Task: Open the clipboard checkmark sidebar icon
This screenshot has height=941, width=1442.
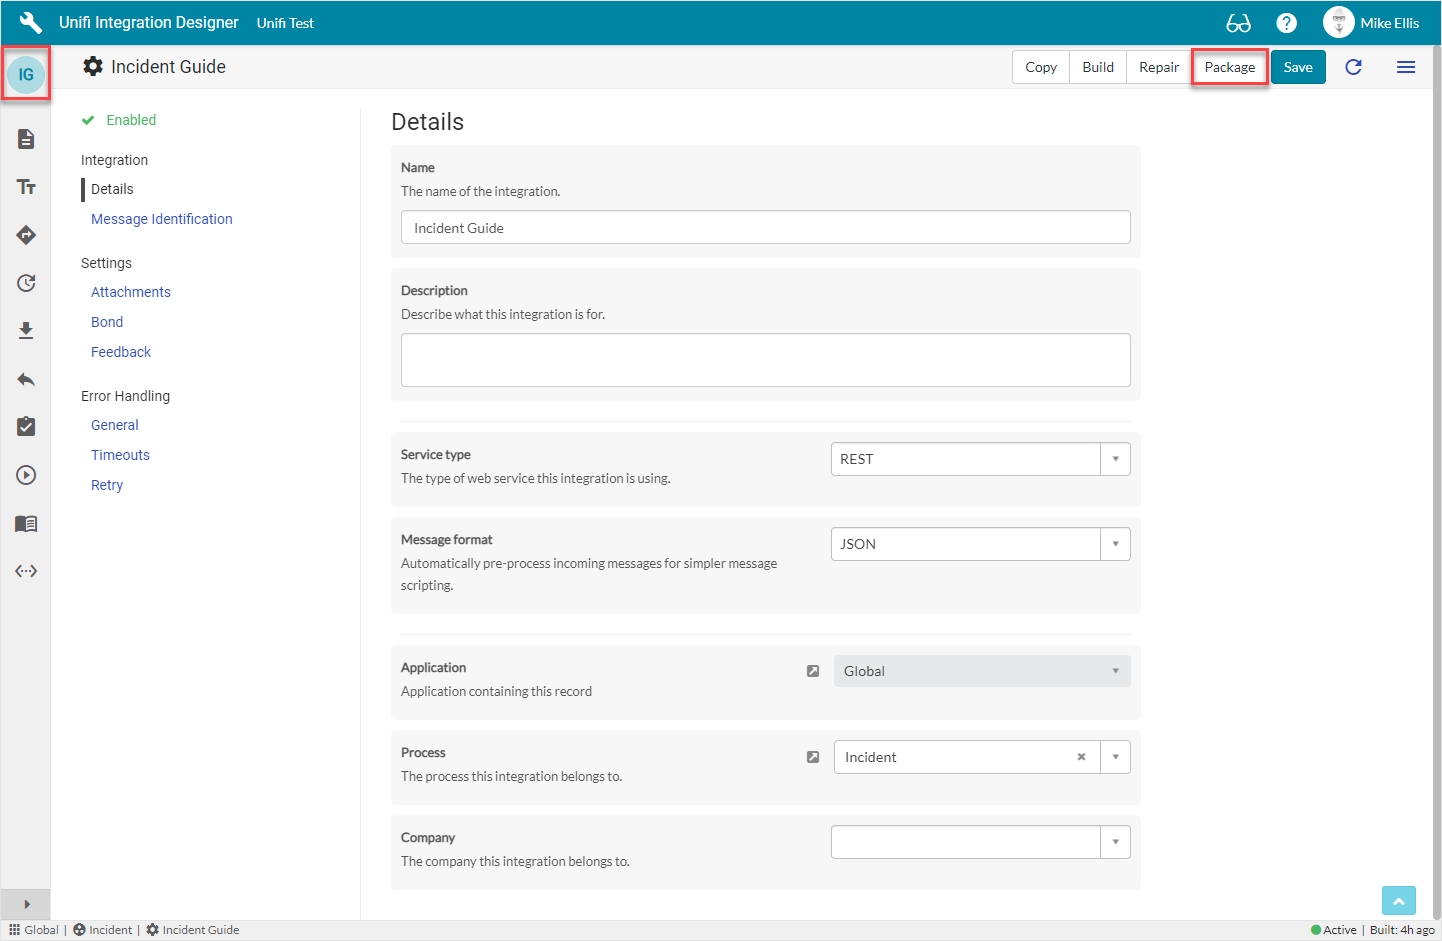Action: pos(26,427)
